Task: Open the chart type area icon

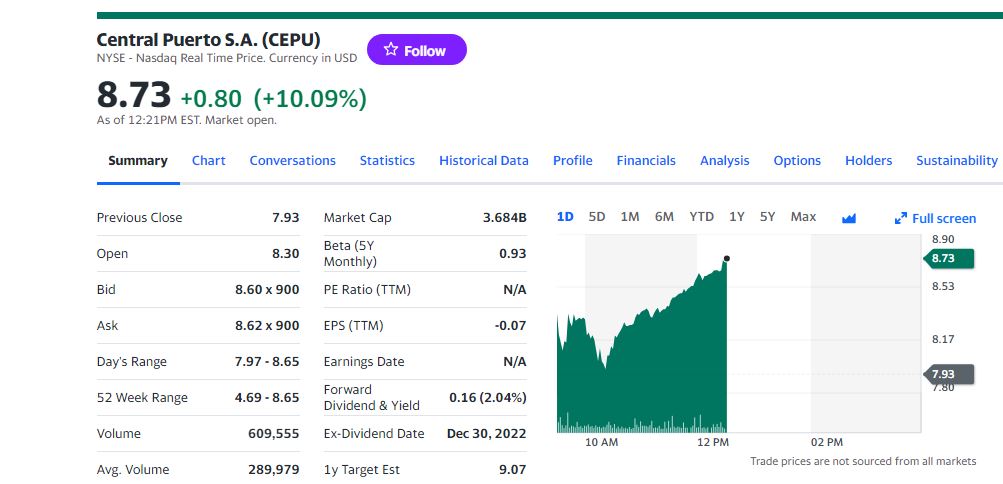Action: click(849, 219)
